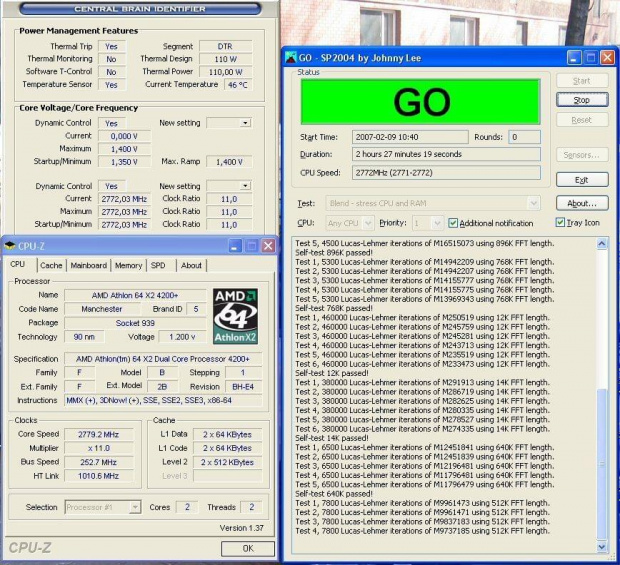Open the About tab in CPU-Z

(x=191, y=265)
